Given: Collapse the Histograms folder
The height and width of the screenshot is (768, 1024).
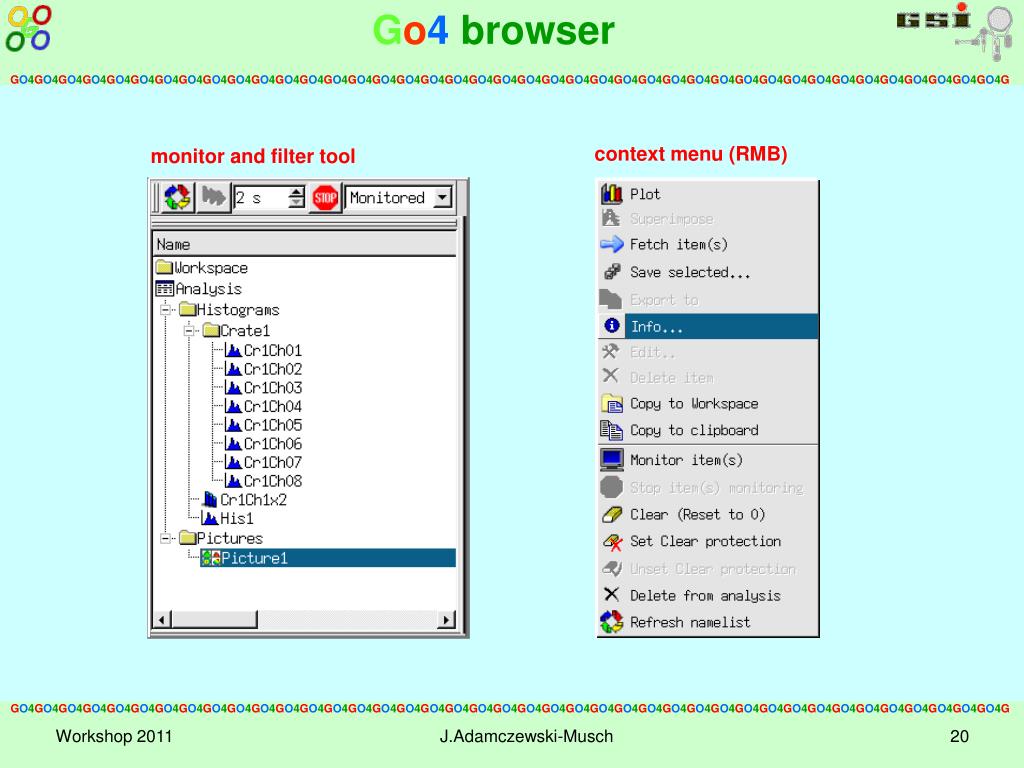Looking at the screenshot, I should coord(167,310).
